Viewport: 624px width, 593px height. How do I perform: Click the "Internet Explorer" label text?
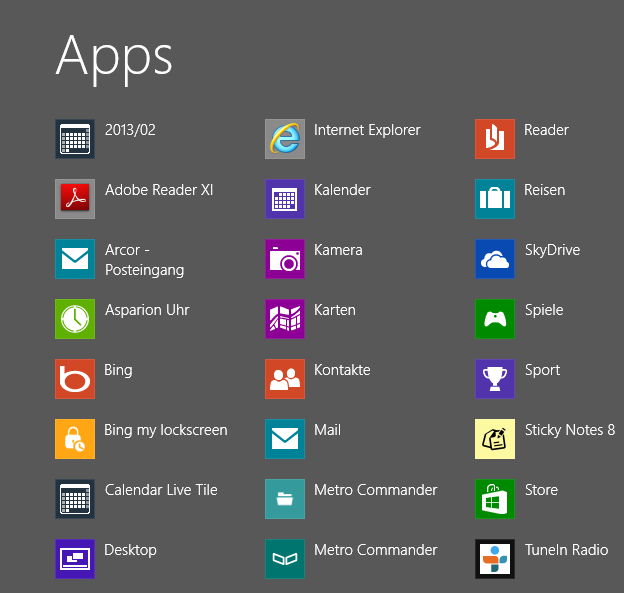pos(367,130)
